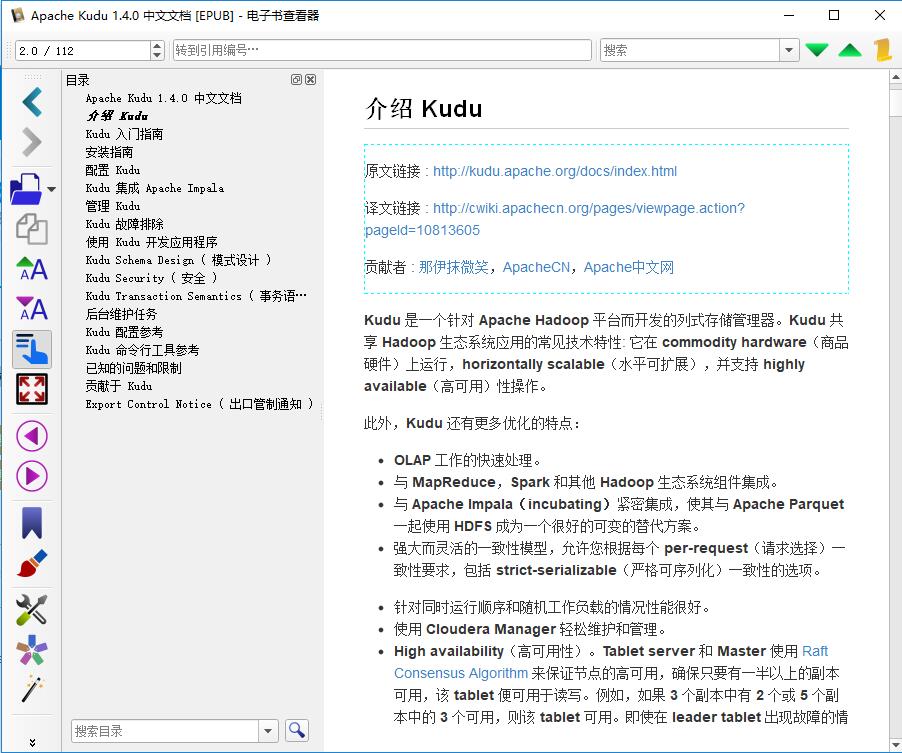The width and height of the screenshot is (902, 753).
Task: Open contributor Apache中文网 link
Action: 629,267
